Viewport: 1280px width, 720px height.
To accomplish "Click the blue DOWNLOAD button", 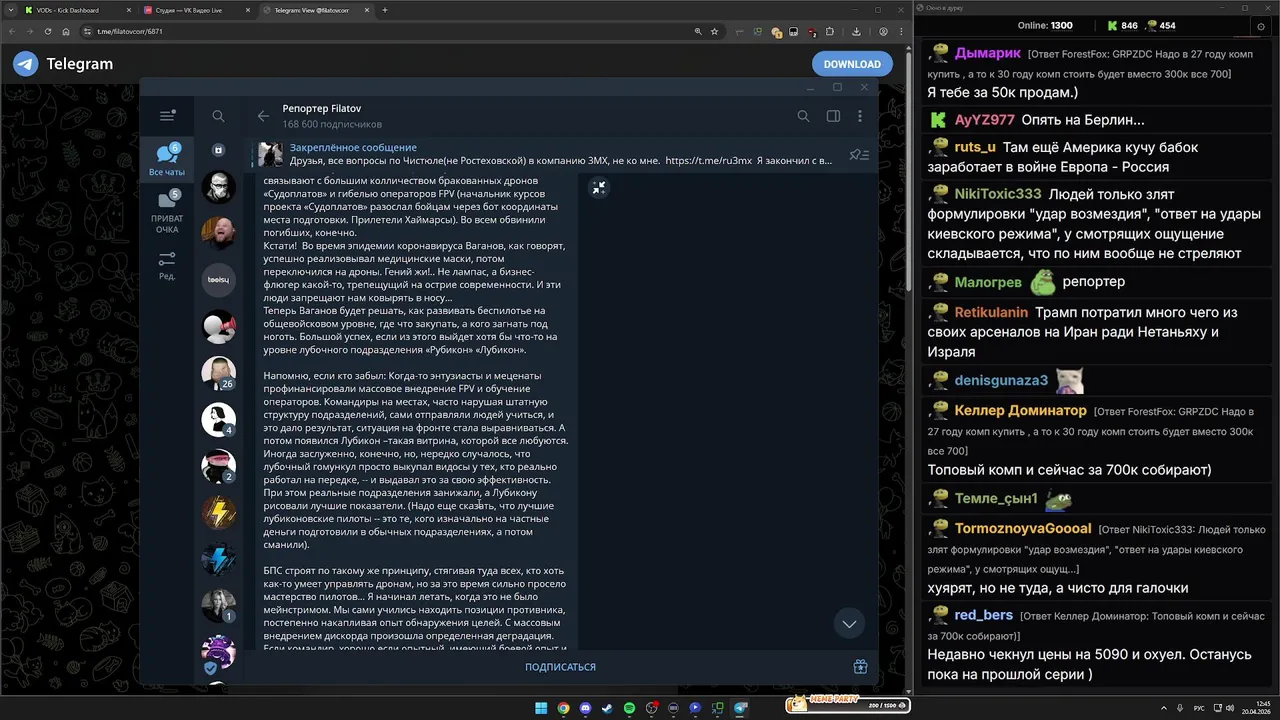I will [852, 64].
